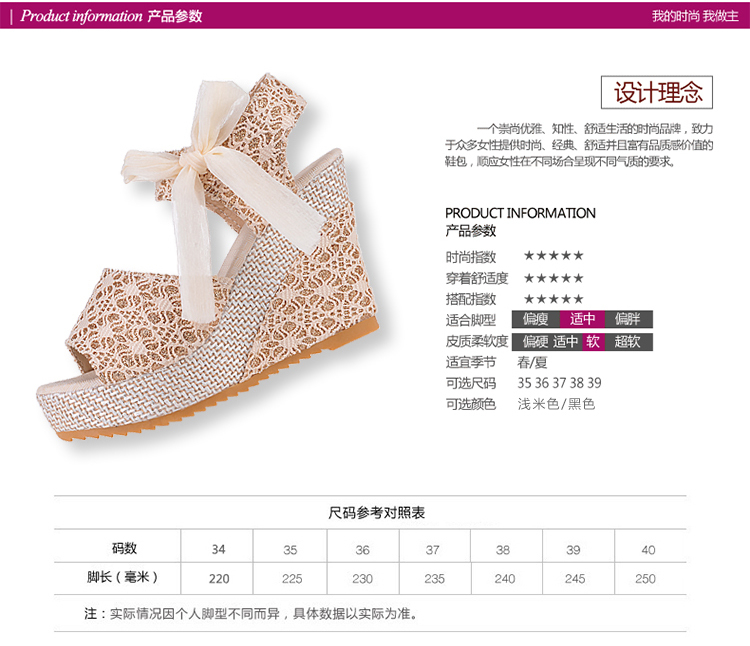
Task: Click the 时尚指数 five-star rating
Action: 554,255
